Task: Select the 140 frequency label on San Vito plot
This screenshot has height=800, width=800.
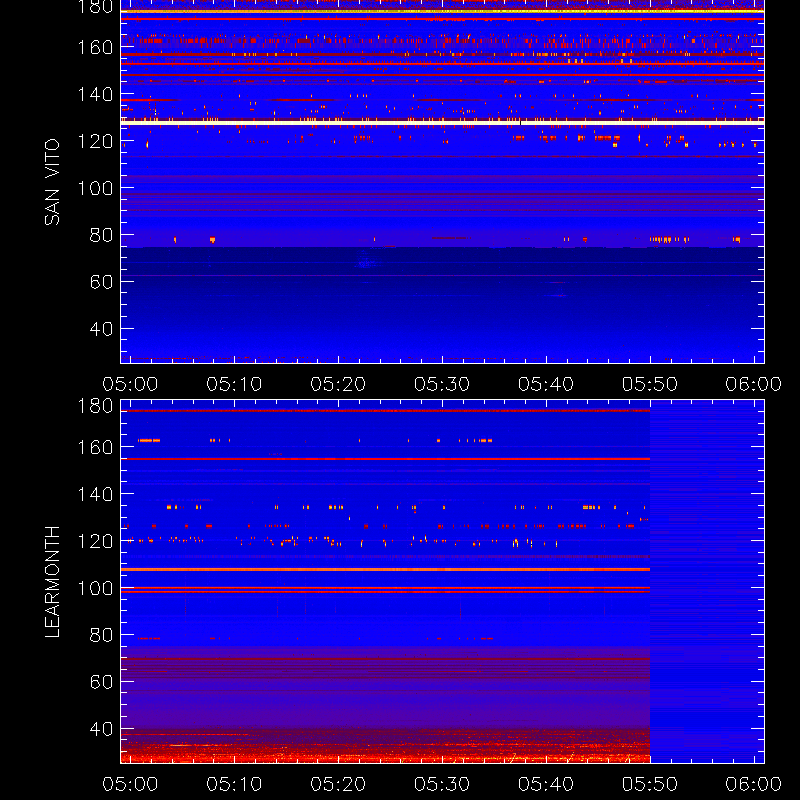Action: [95, 94]
